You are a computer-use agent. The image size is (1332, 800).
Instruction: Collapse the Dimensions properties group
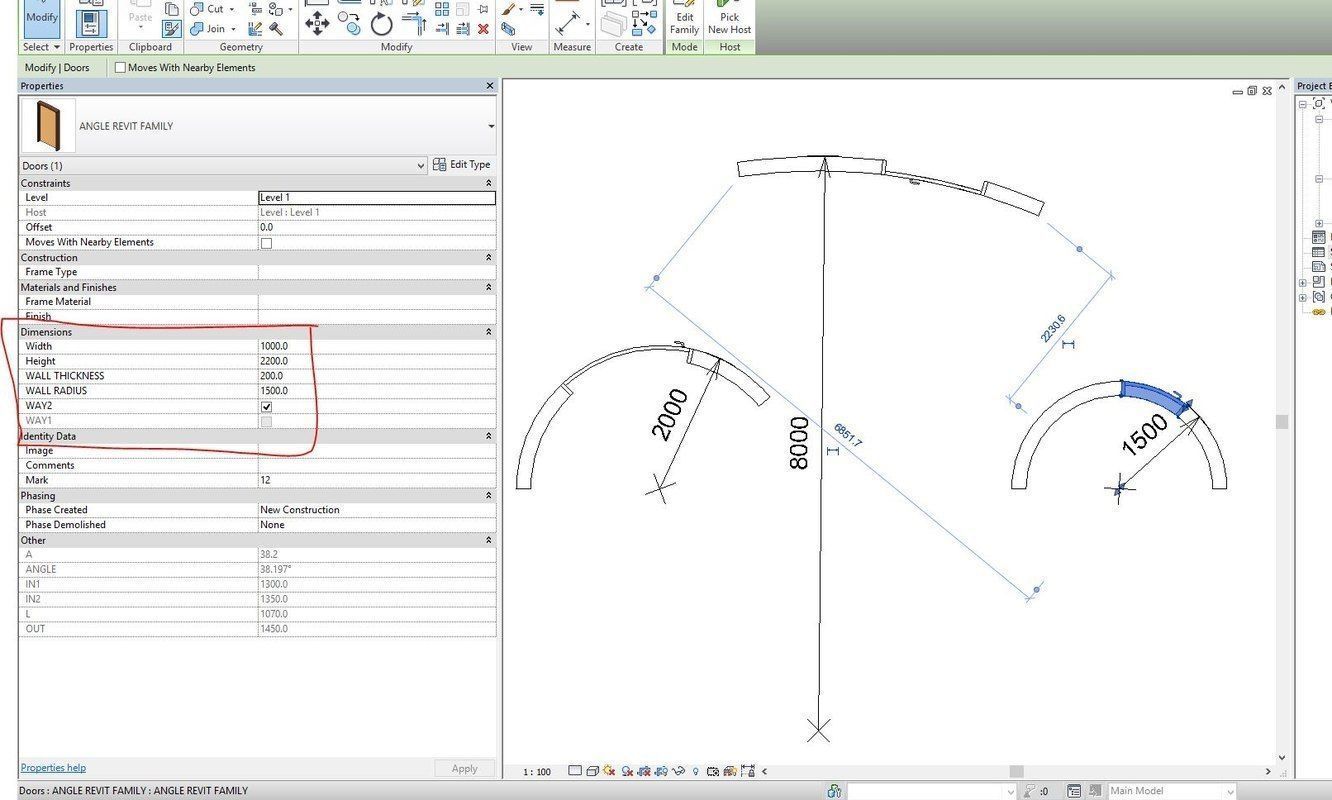tap(488, 332)
